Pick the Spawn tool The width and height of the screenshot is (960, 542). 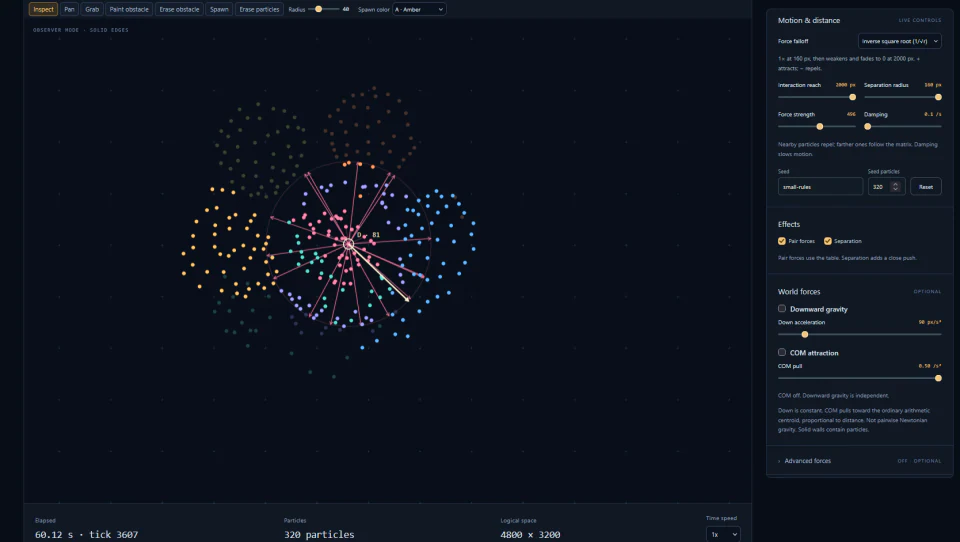click(219, 9)
